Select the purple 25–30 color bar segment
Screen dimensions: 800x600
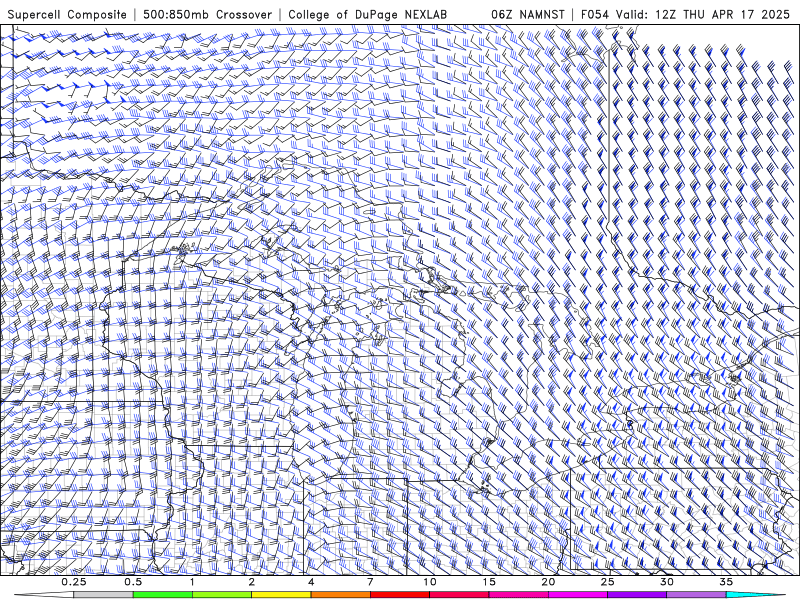(x=637, y=595)
